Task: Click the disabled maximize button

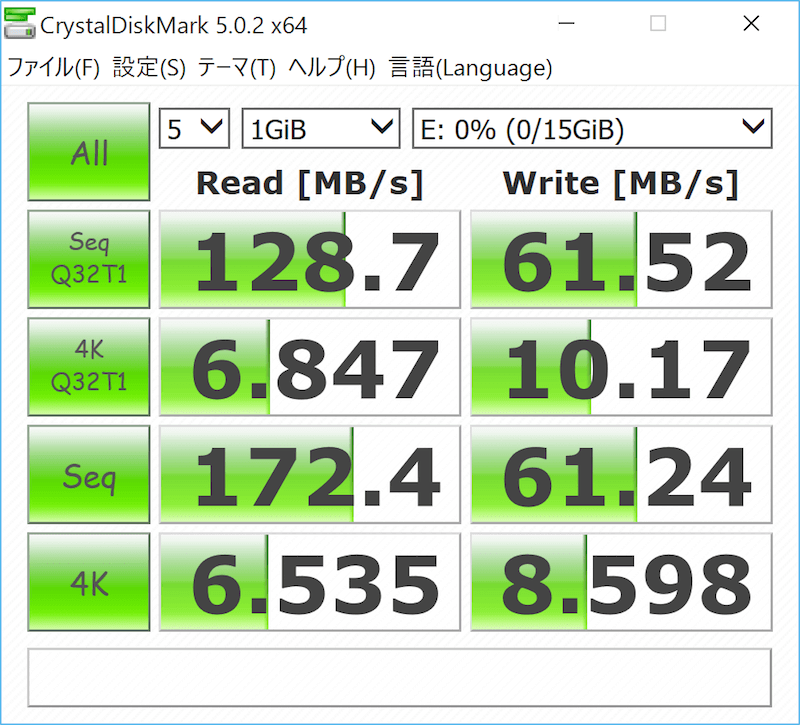Action: (x=658, y=23)
